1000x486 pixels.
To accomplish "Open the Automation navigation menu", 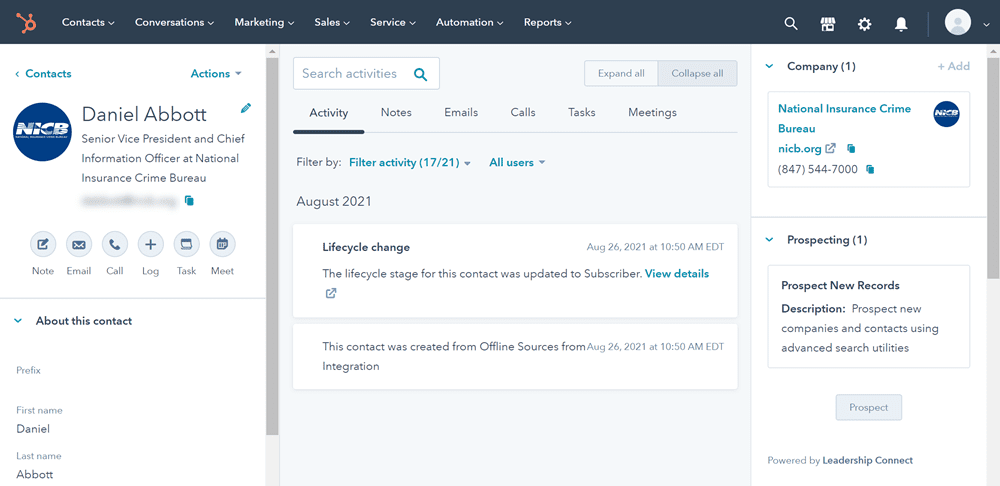I will point(469,22).
